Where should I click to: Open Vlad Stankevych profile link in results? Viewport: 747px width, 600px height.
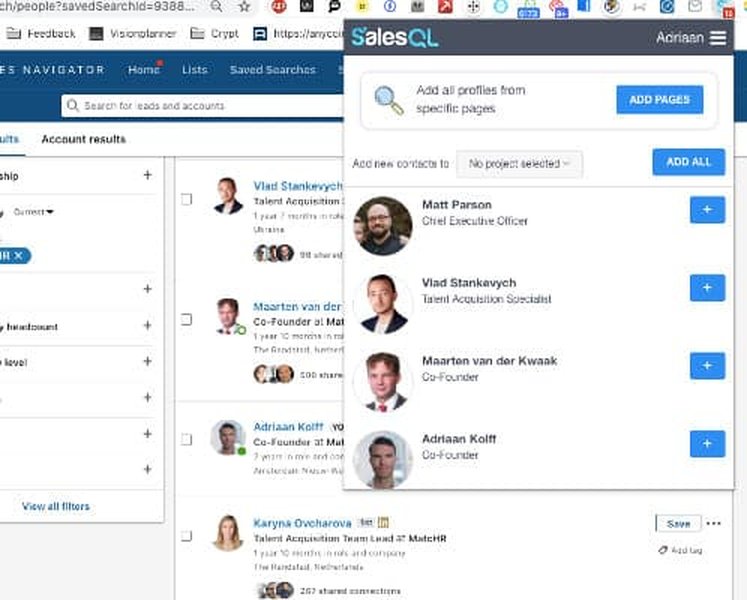(298, 186)
